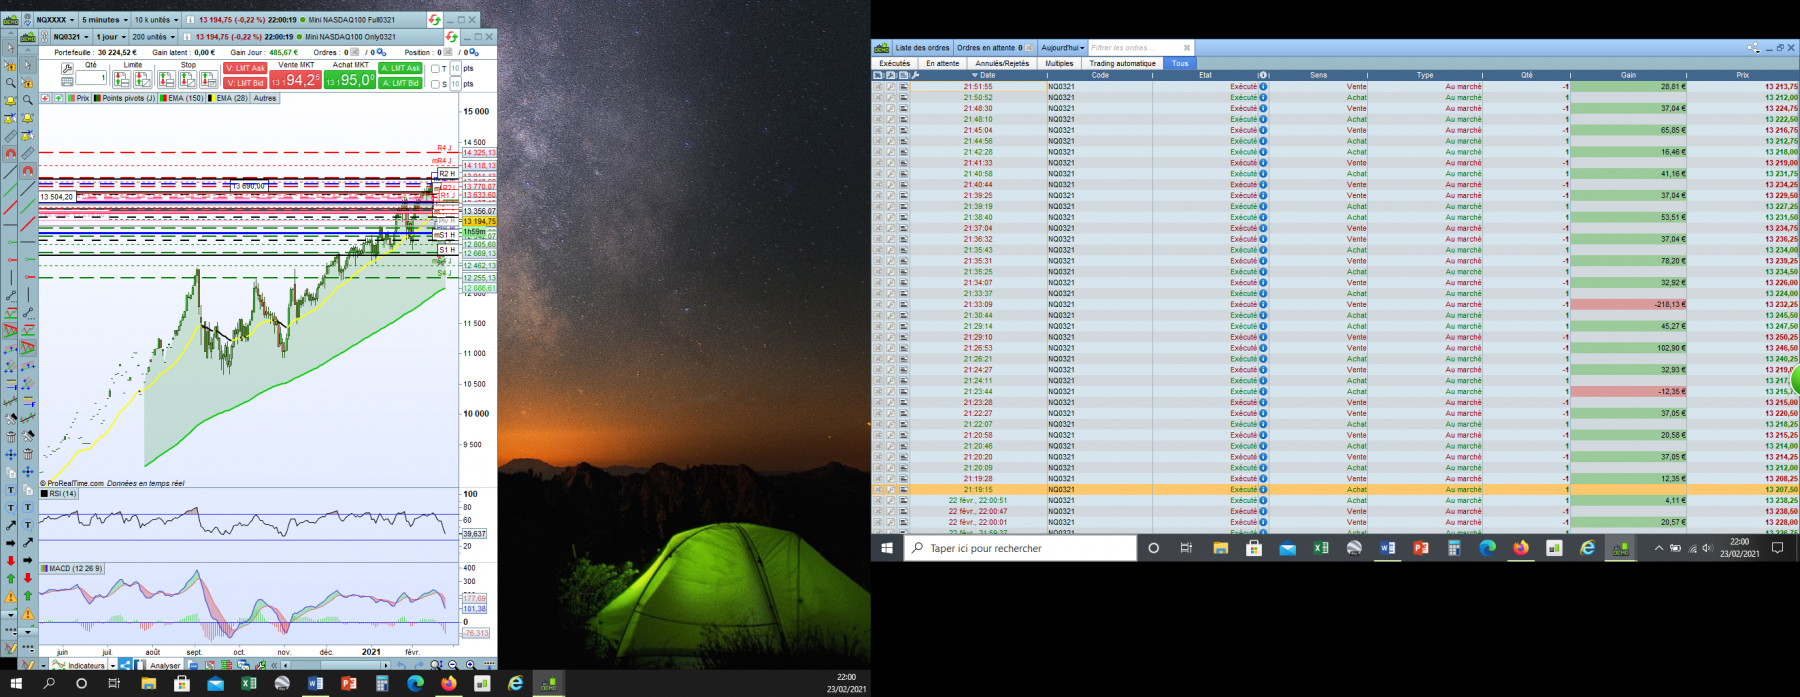Click the wrench settings icon beside Qté
Image resolution: width=1800 pixels, height=697 pixels.
(x=67, y=69)
